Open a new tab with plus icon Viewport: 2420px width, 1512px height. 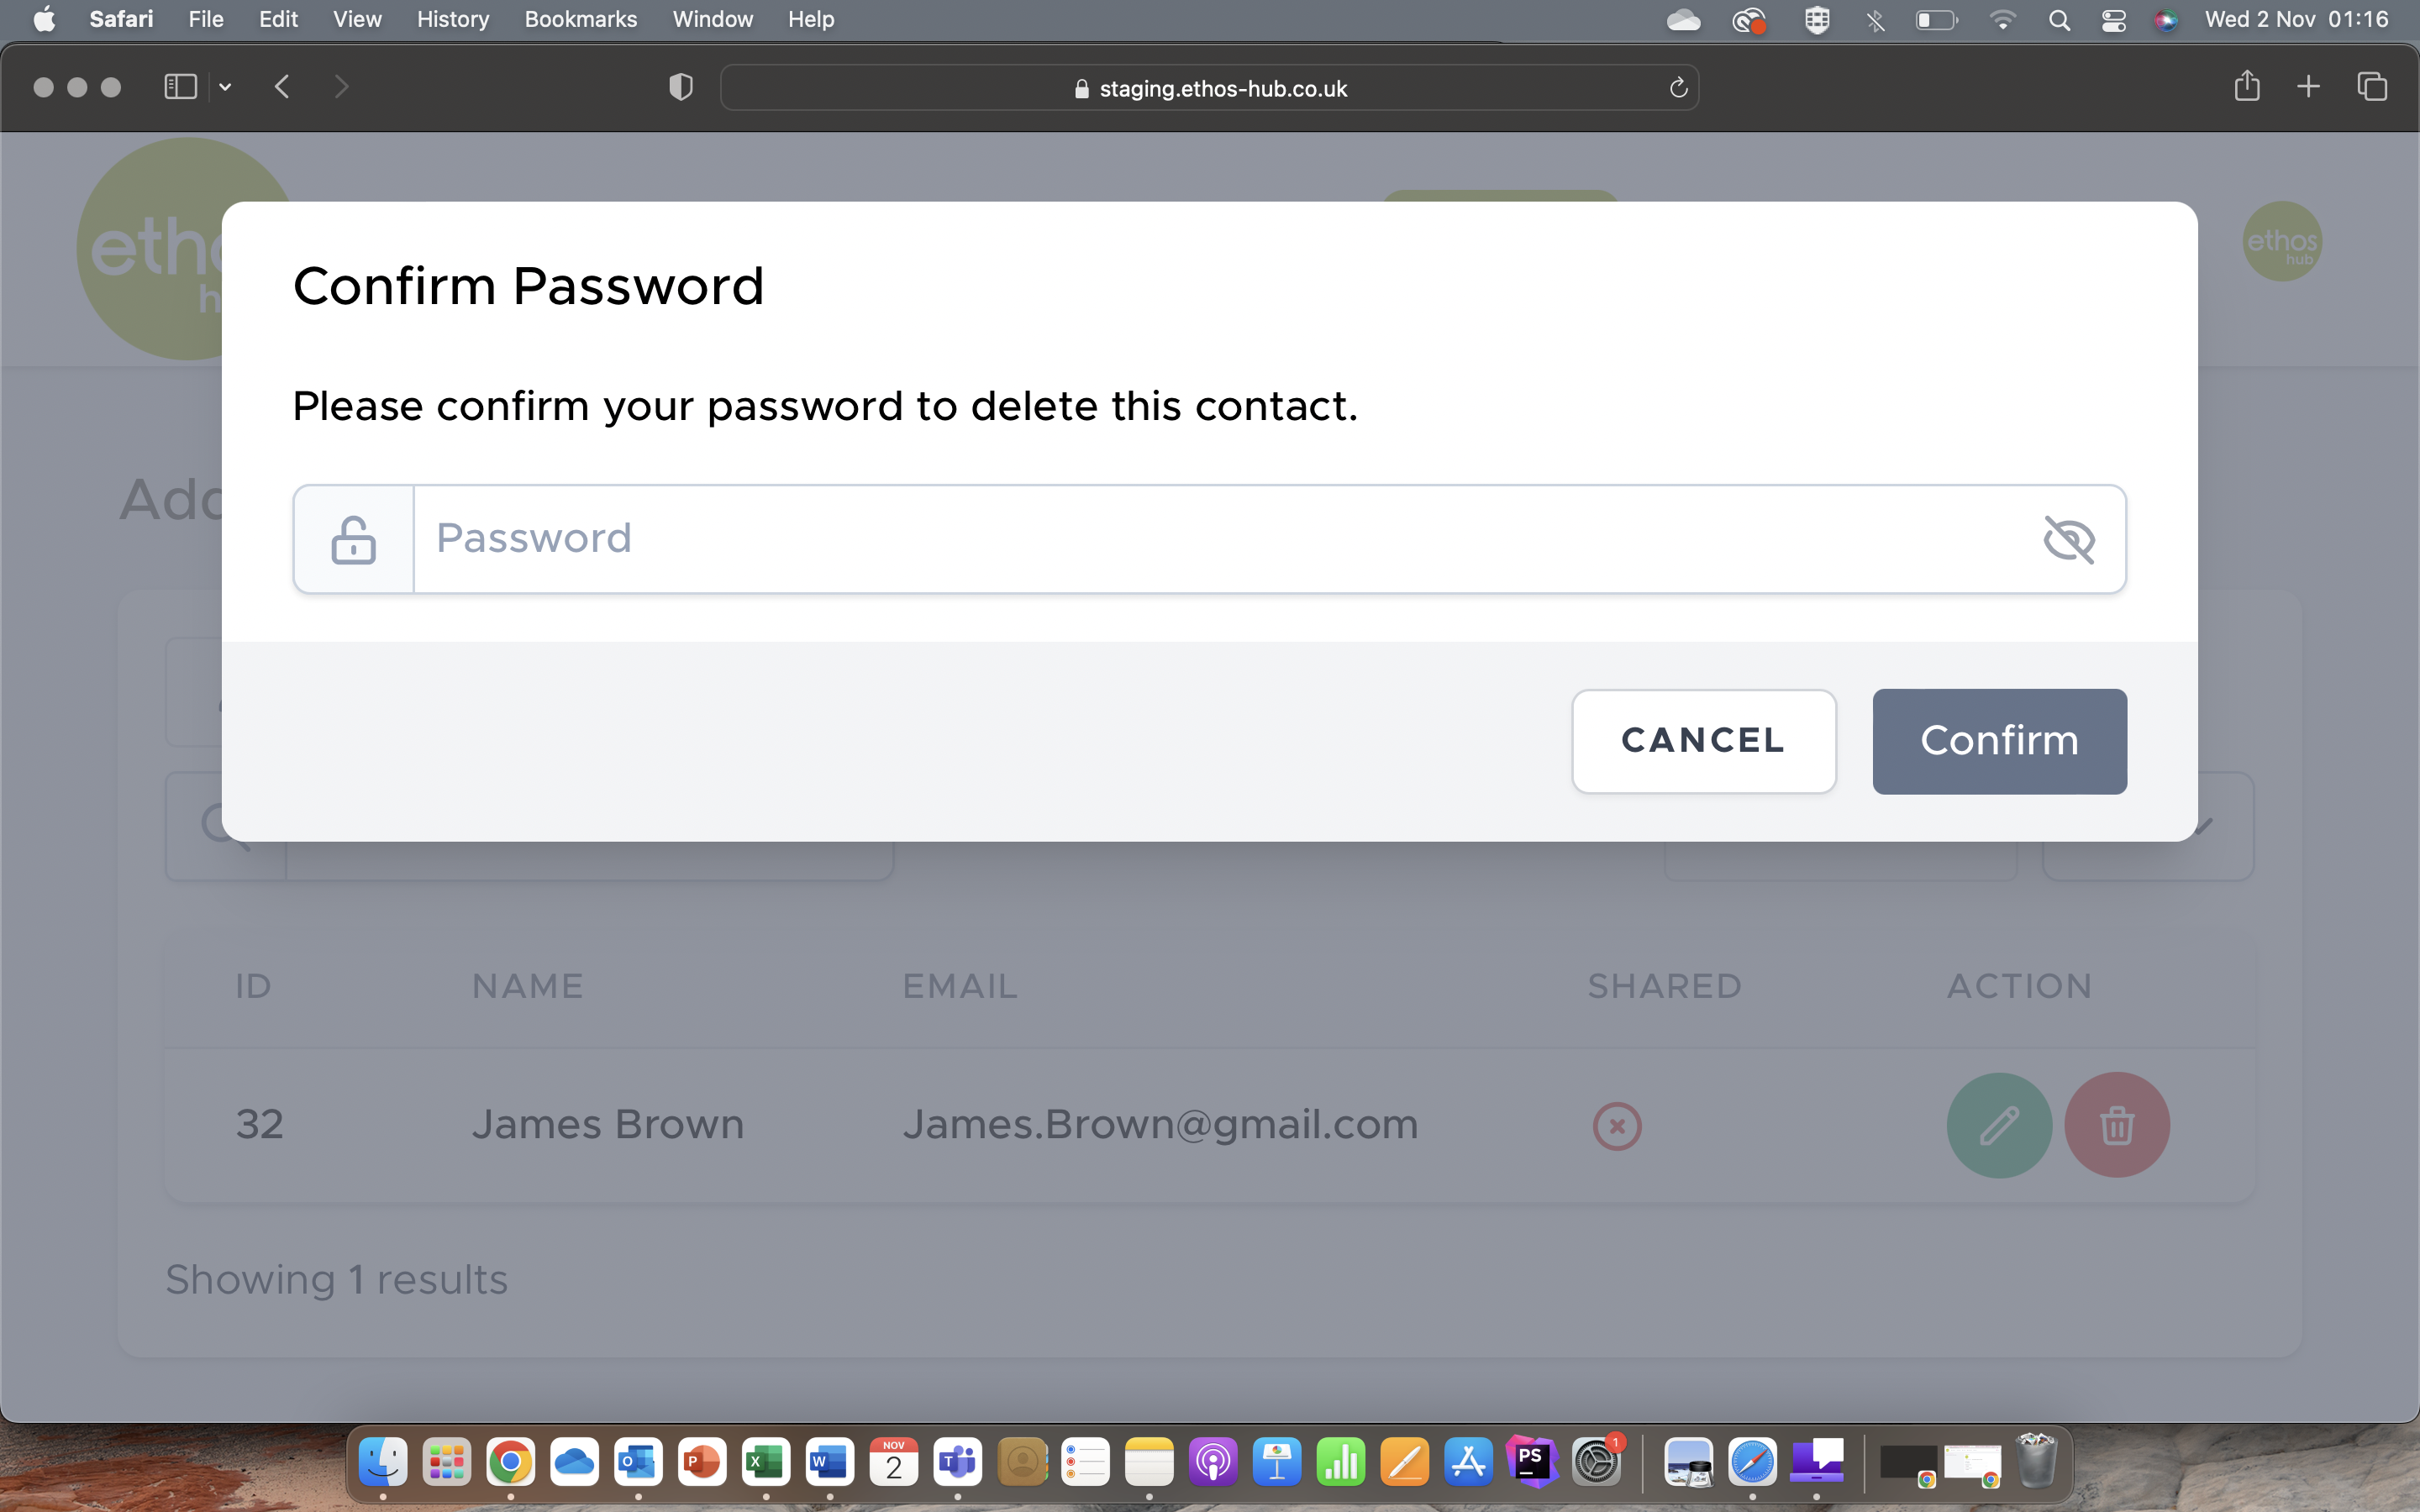coord(2308,87)
